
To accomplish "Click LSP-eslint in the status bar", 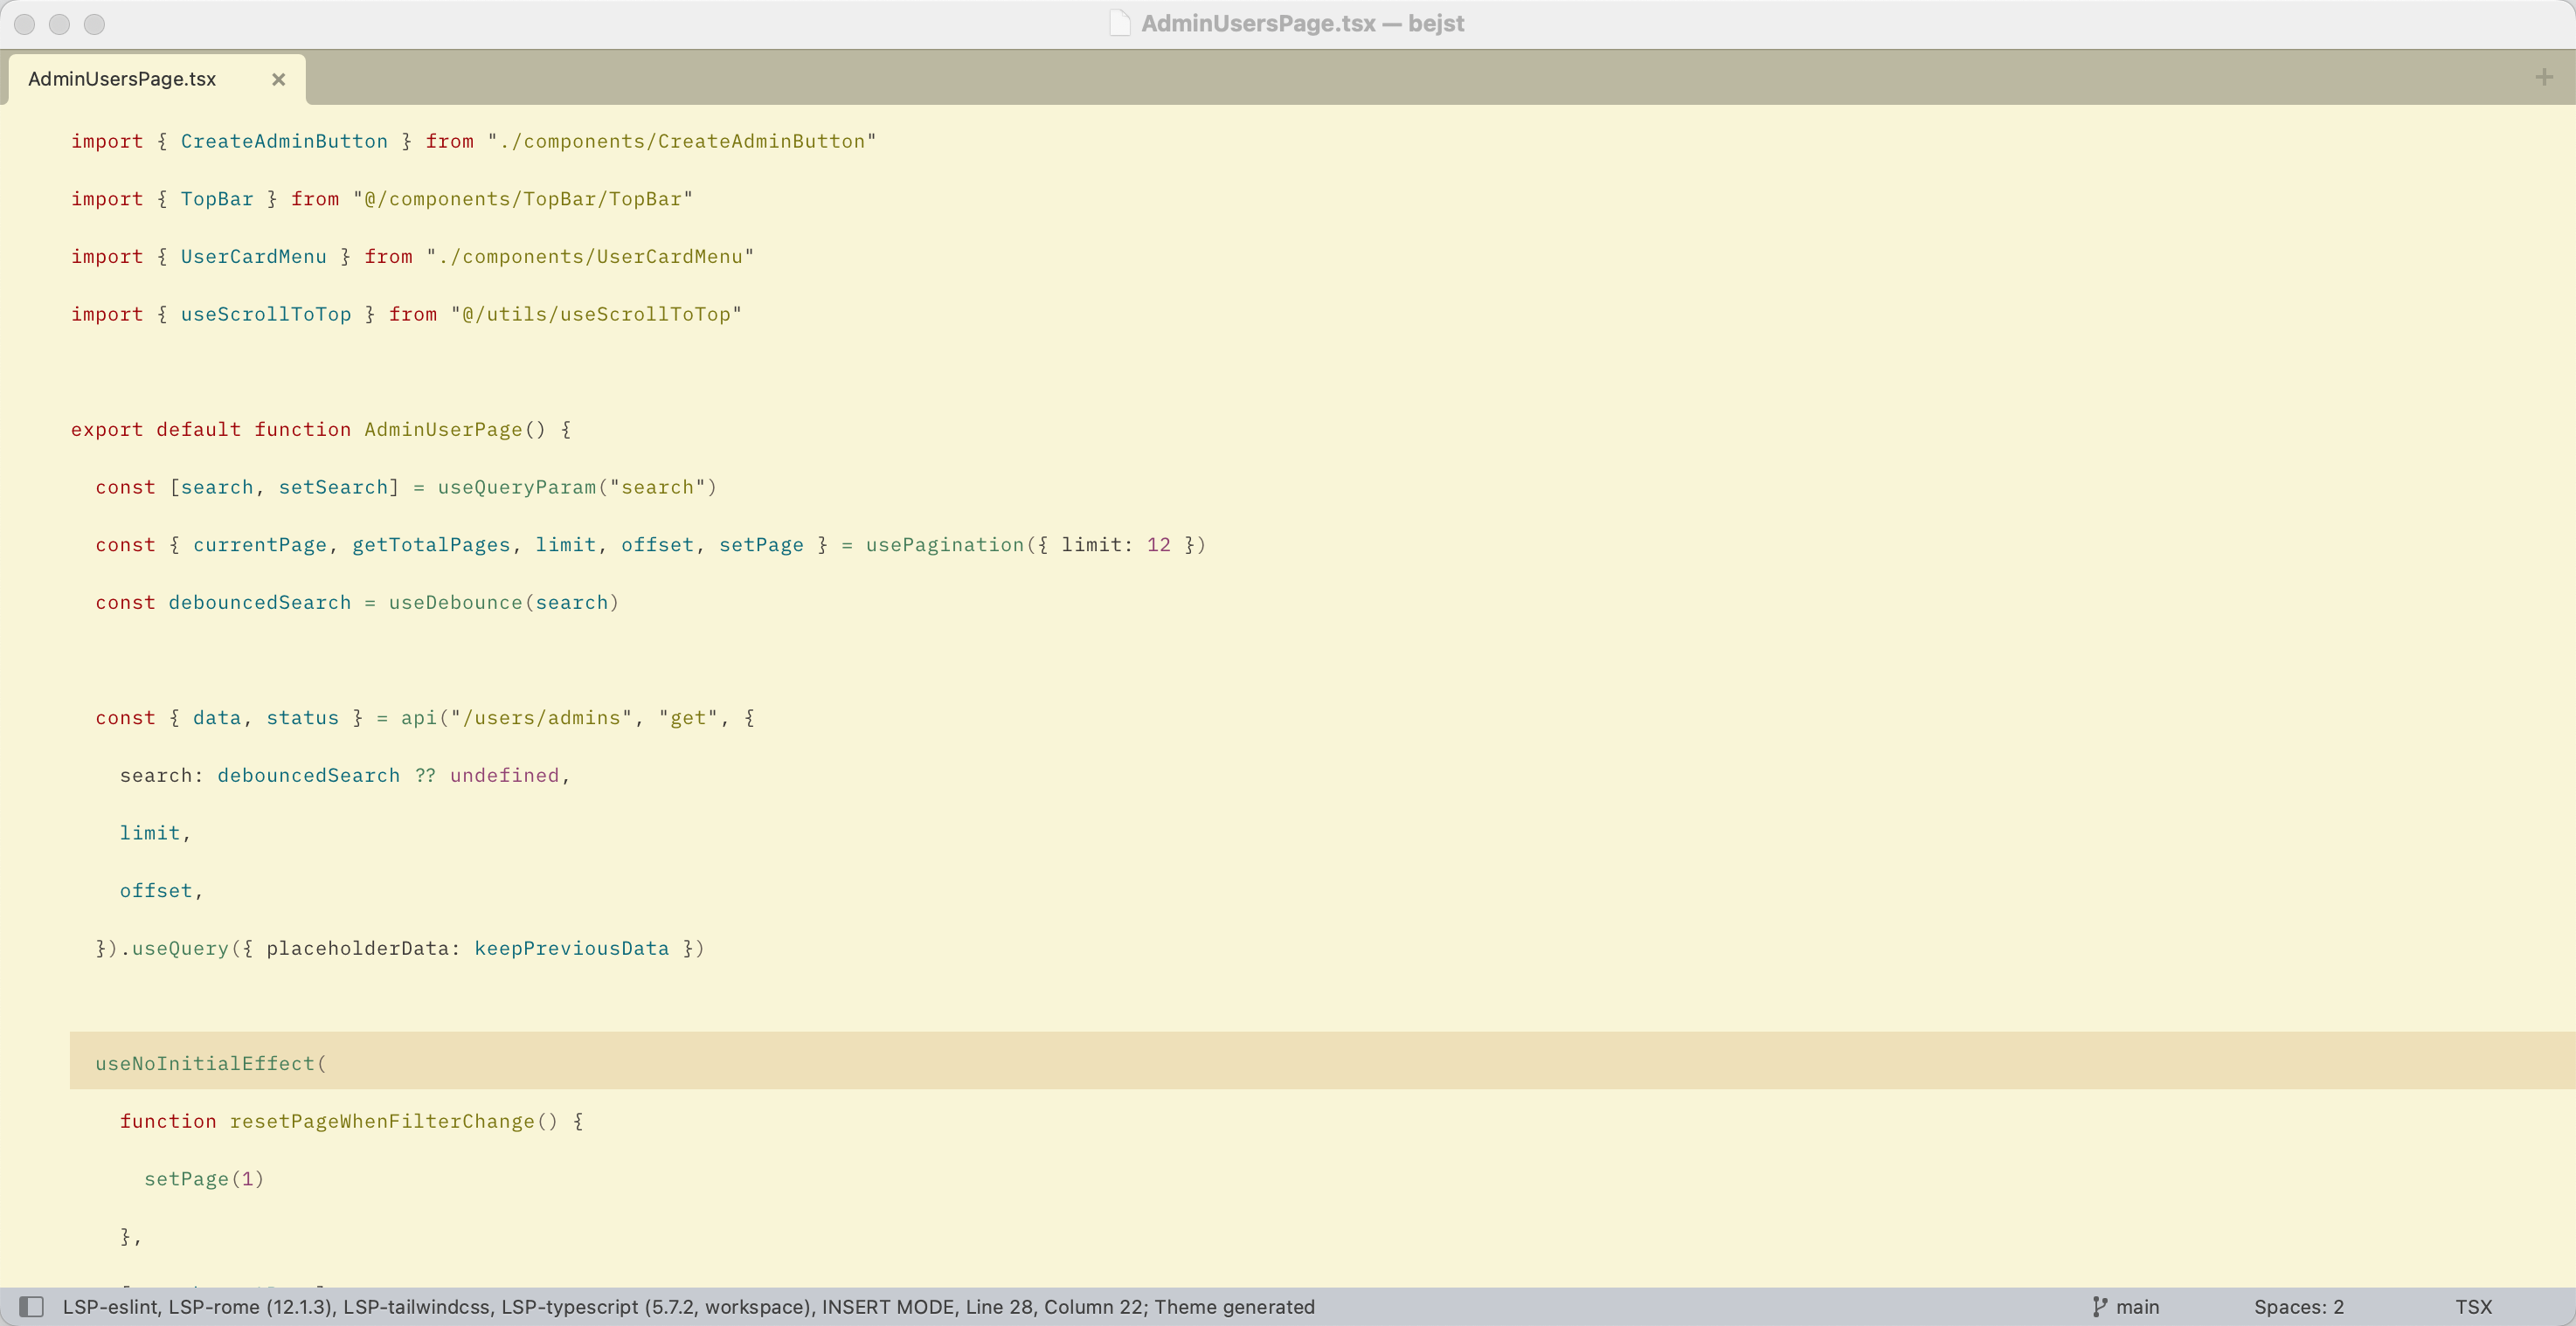I will tap(110, 1306).
